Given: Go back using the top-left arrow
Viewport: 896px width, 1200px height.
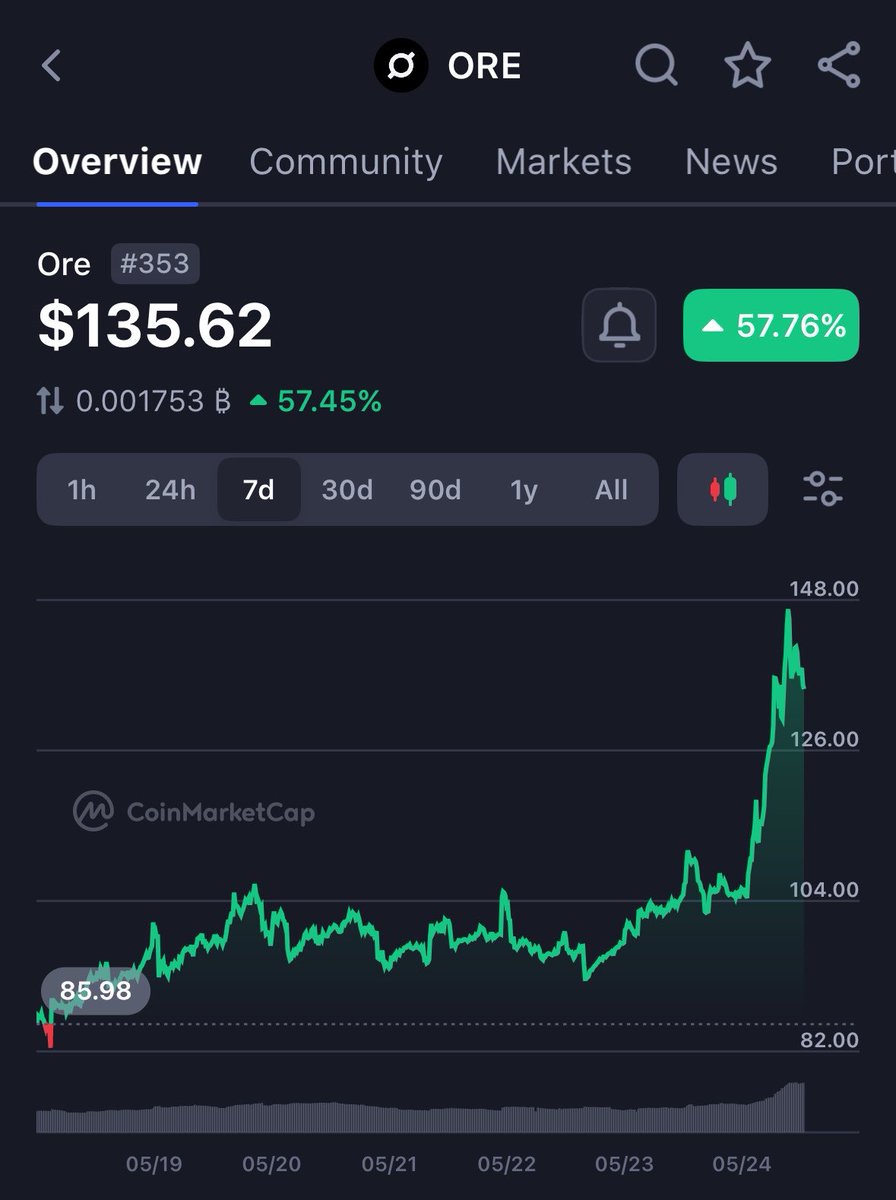Looking at the screenshot, I should click(x=52, y=66).
